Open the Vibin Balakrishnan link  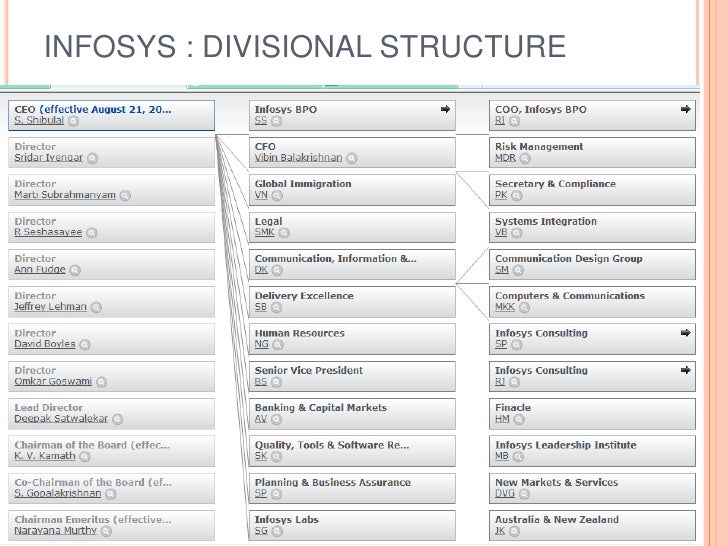298,157
